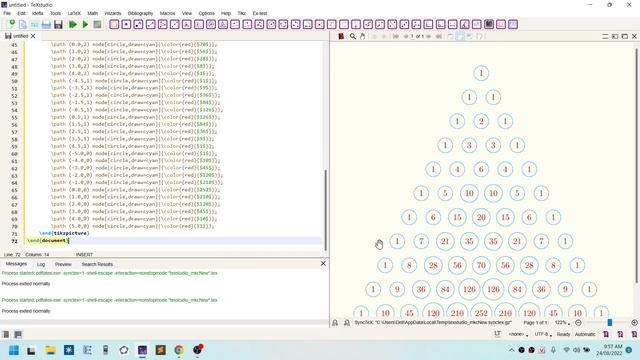Close the messages panel with X

323,264
